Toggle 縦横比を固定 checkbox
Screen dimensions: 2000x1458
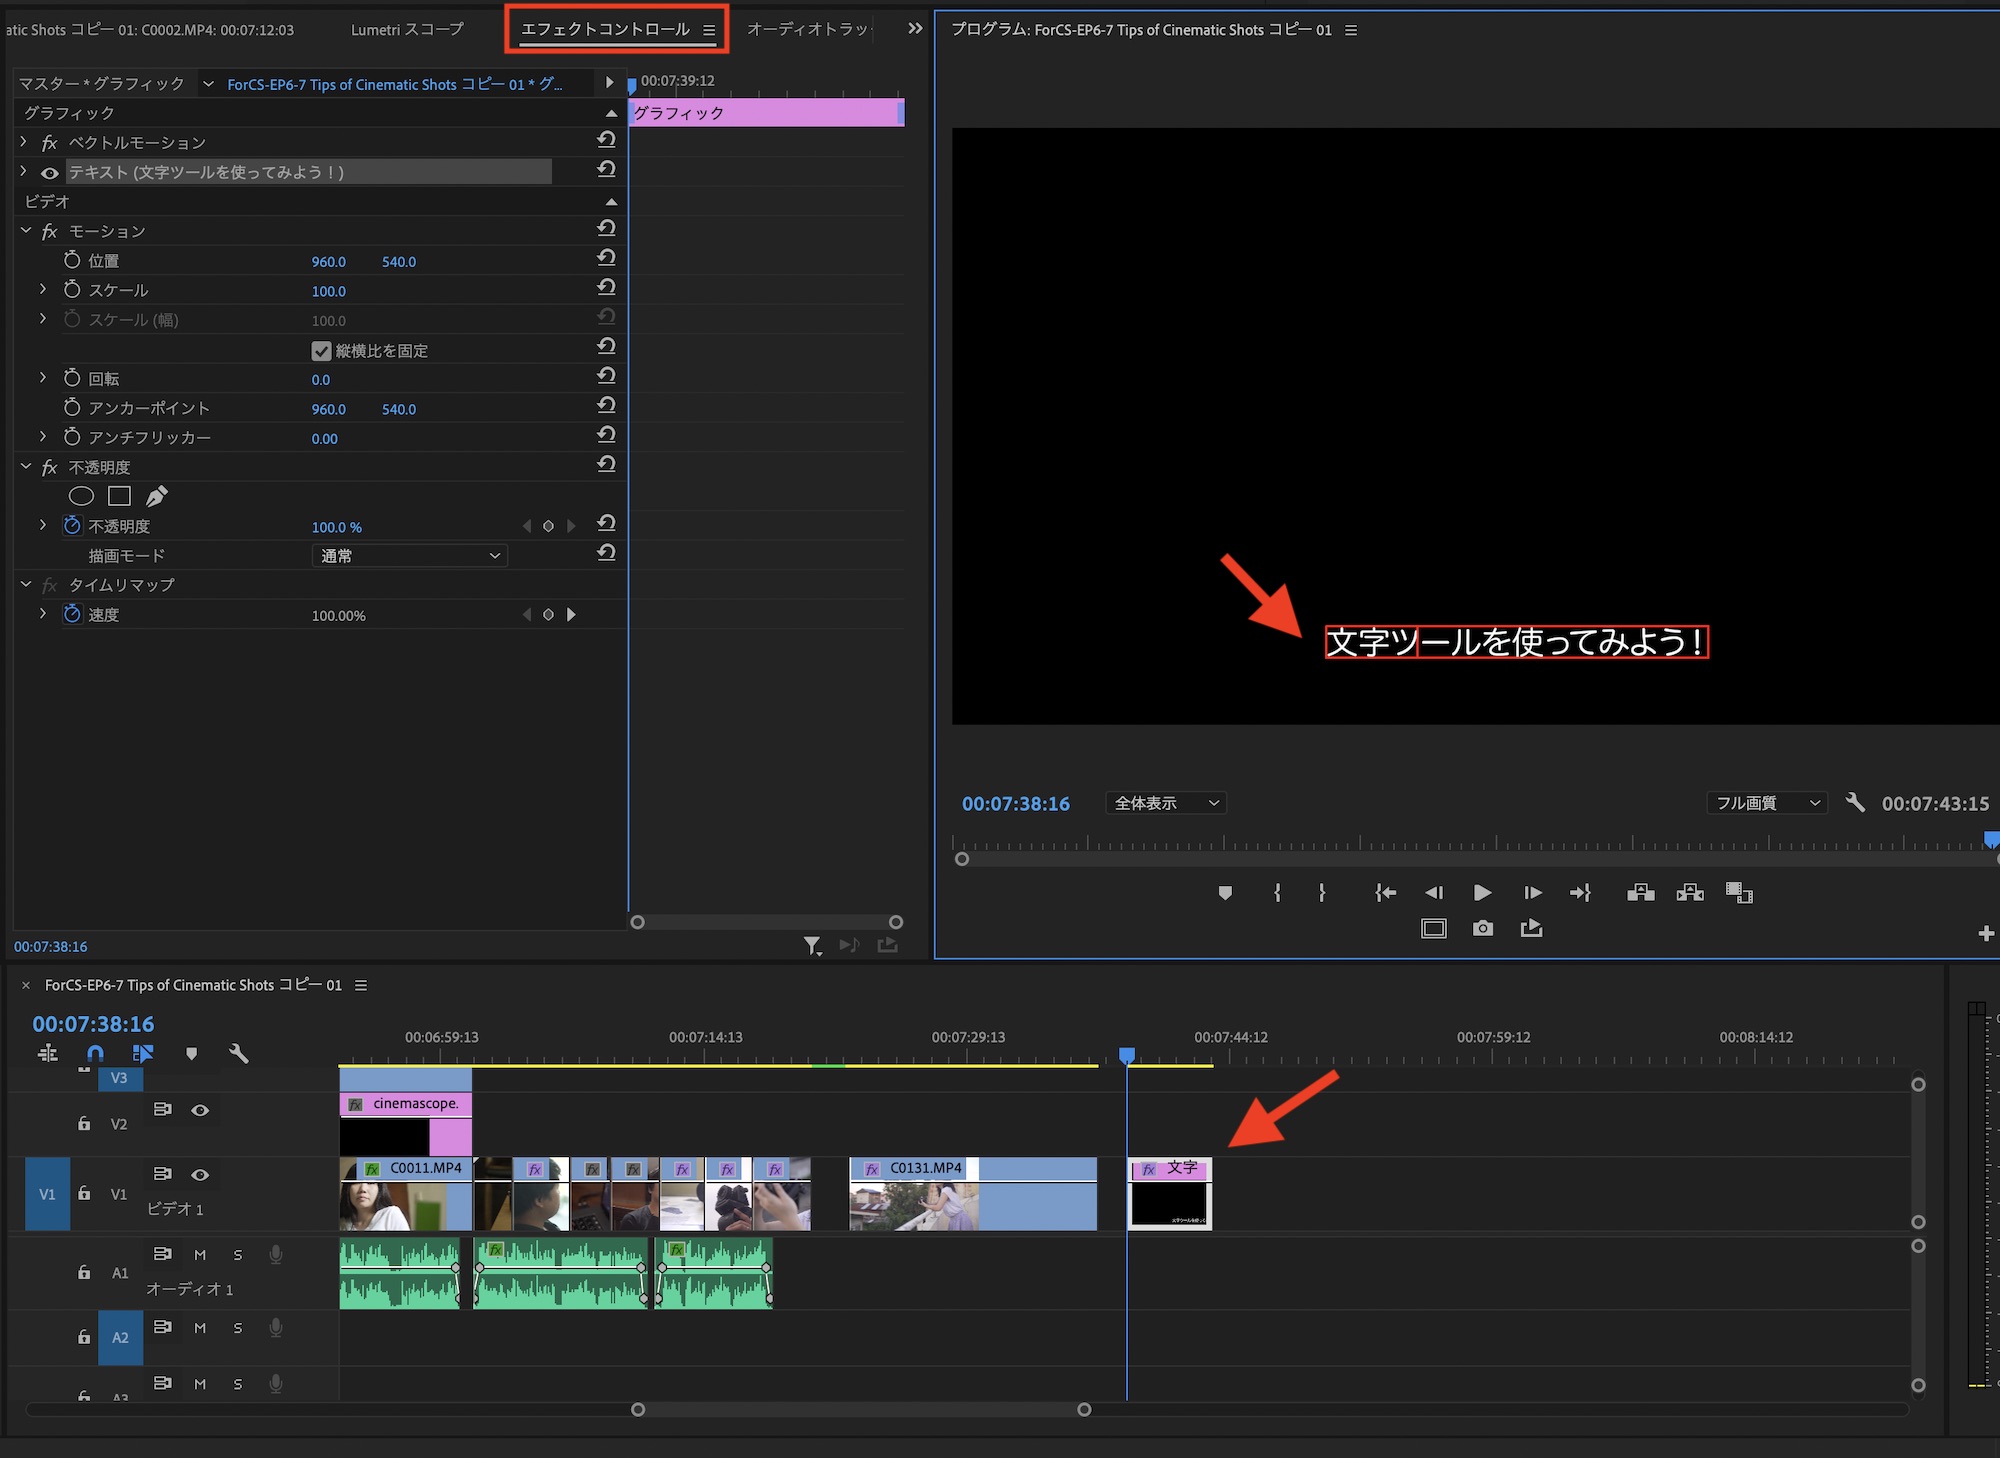tap(321, 351)
